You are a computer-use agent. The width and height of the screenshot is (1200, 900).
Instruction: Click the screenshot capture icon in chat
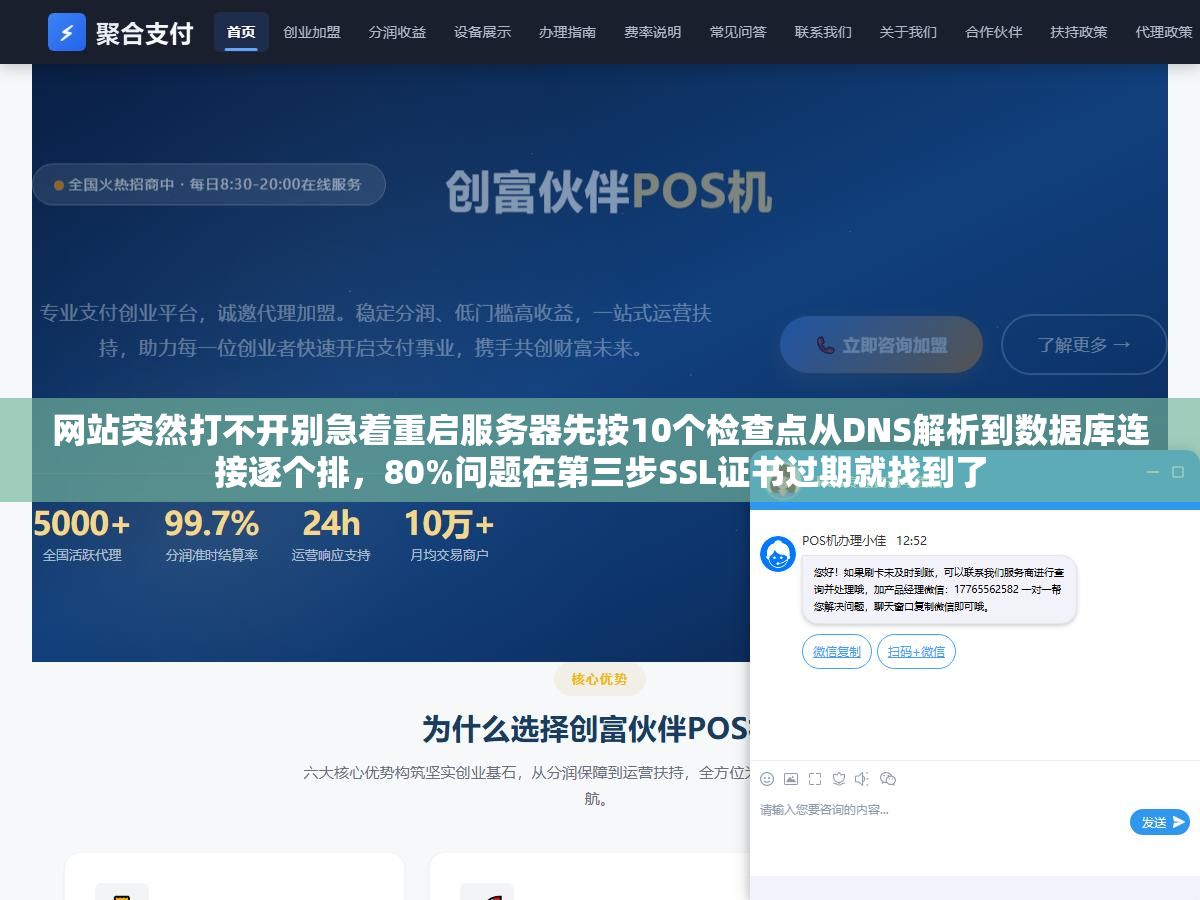click(815, 779)
